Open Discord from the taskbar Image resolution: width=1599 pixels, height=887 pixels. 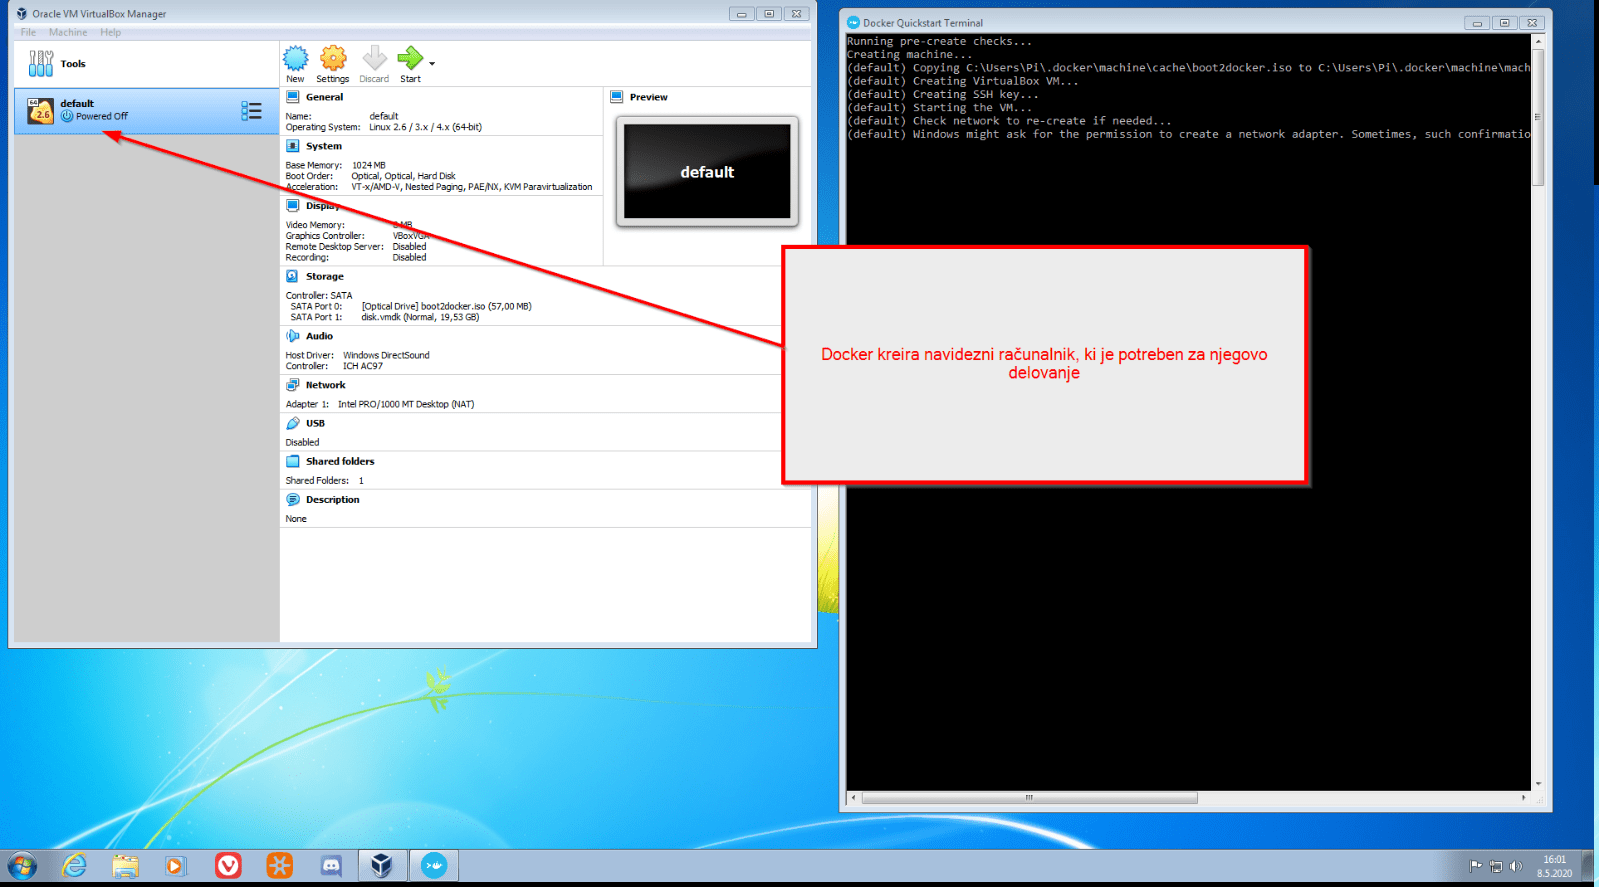click(331, 866)
